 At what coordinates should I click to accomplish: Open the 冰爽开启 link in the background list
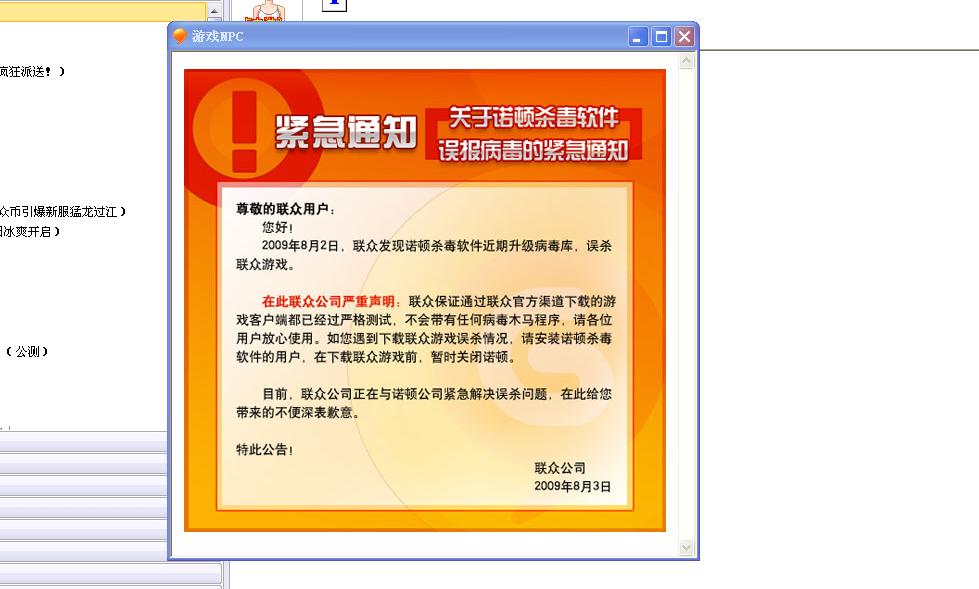point(30,232)
